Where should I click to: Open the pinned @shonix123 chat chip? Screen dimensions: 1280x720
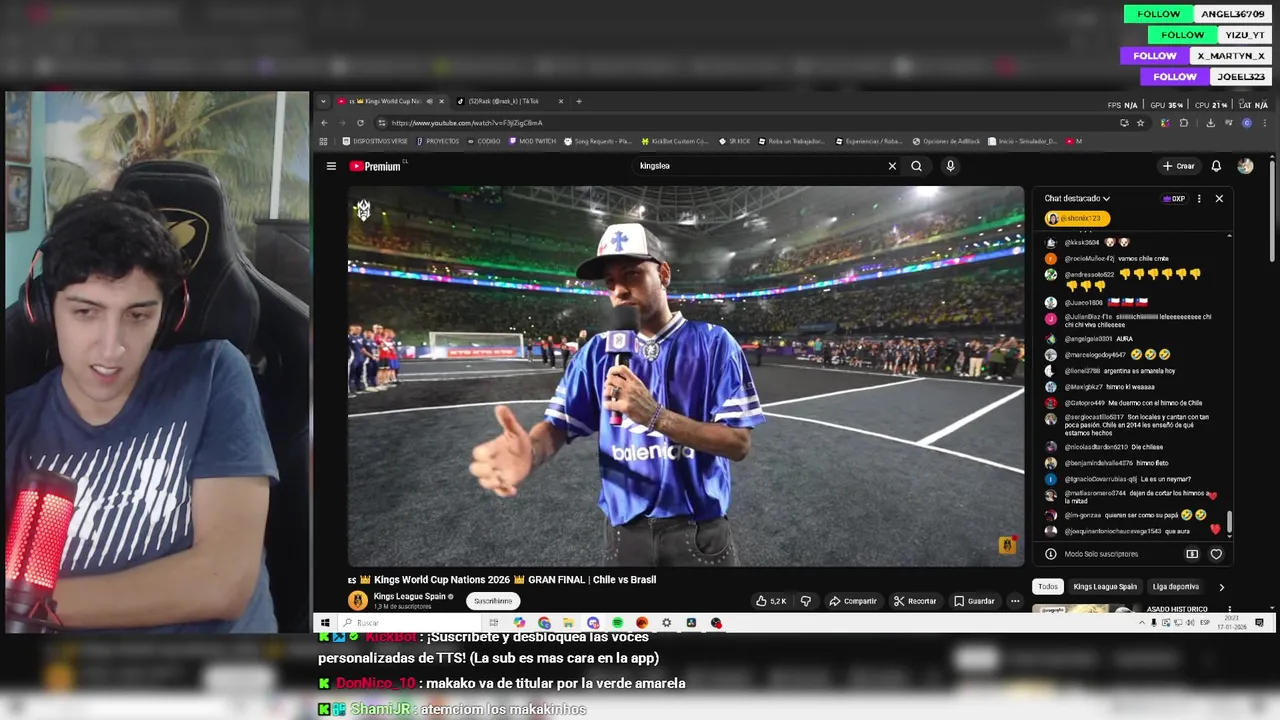coord(1076,218)
